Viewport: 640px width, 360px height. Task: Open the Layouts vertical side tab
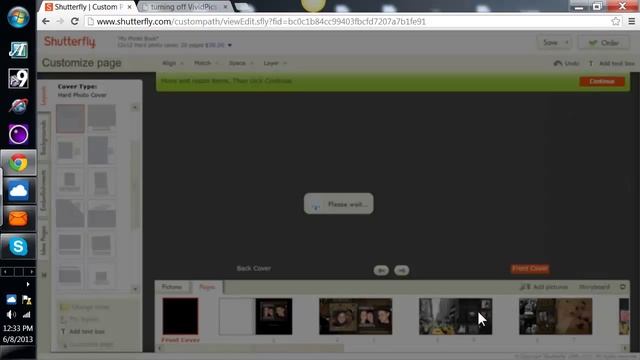(44, 96)
